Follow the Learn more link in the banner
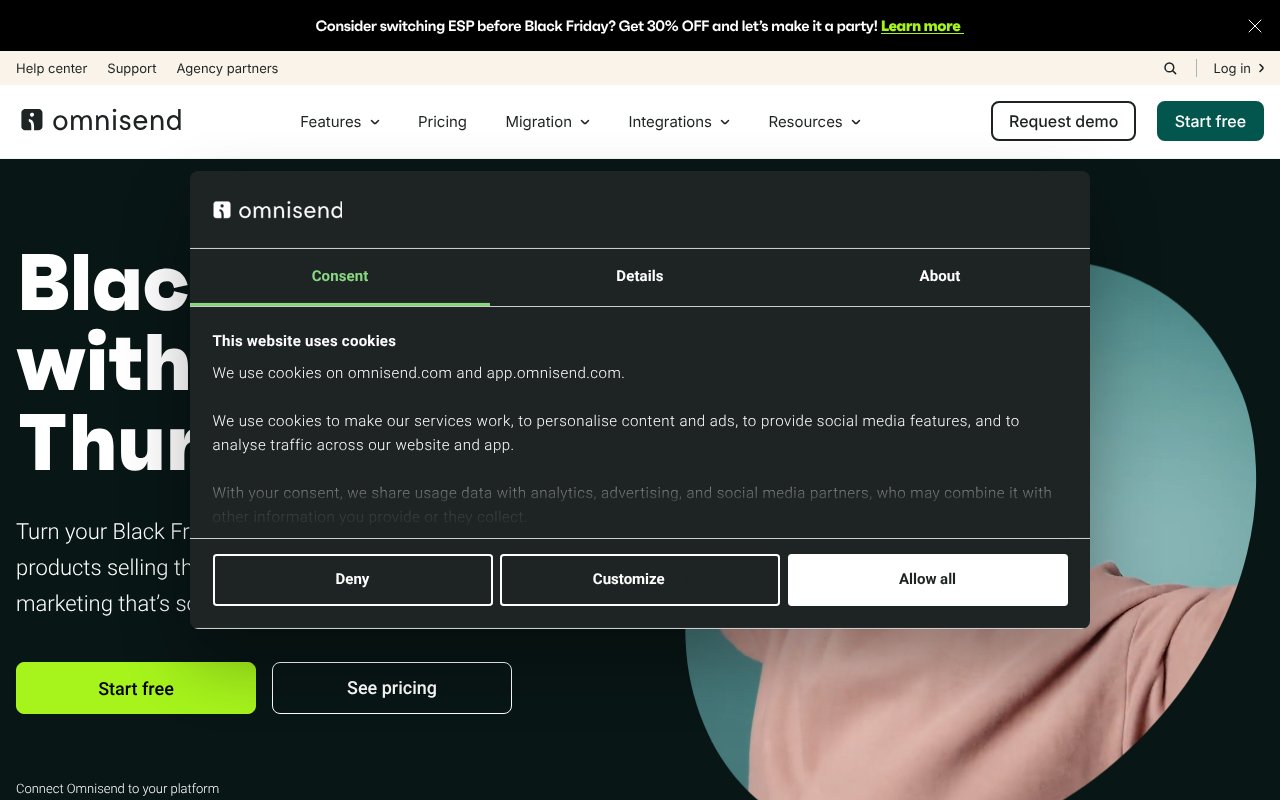 point(920,26)
